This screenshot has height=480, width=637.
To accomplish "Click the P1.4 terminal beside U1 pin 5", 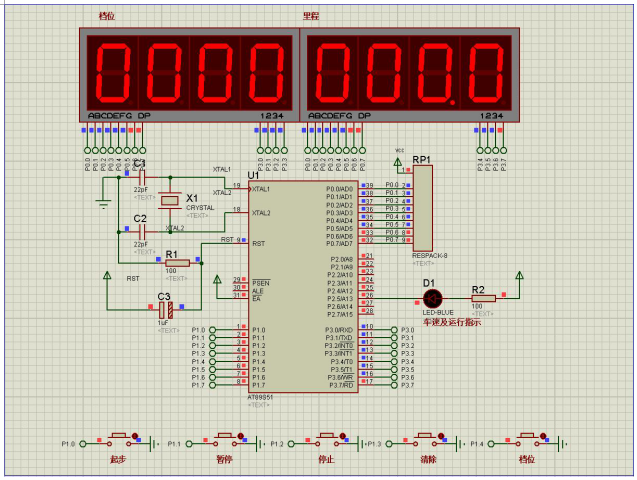I will (212, 362).
